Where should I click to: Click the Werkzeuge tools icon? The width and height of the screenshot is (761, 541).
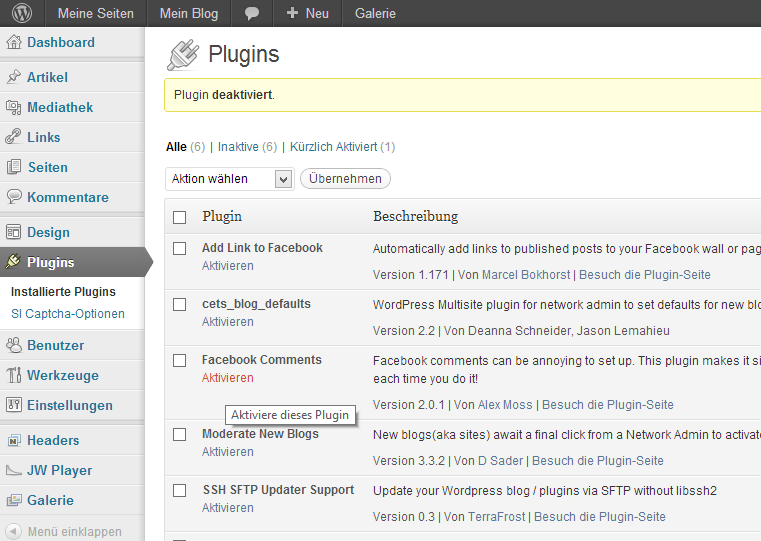(14, 375)
